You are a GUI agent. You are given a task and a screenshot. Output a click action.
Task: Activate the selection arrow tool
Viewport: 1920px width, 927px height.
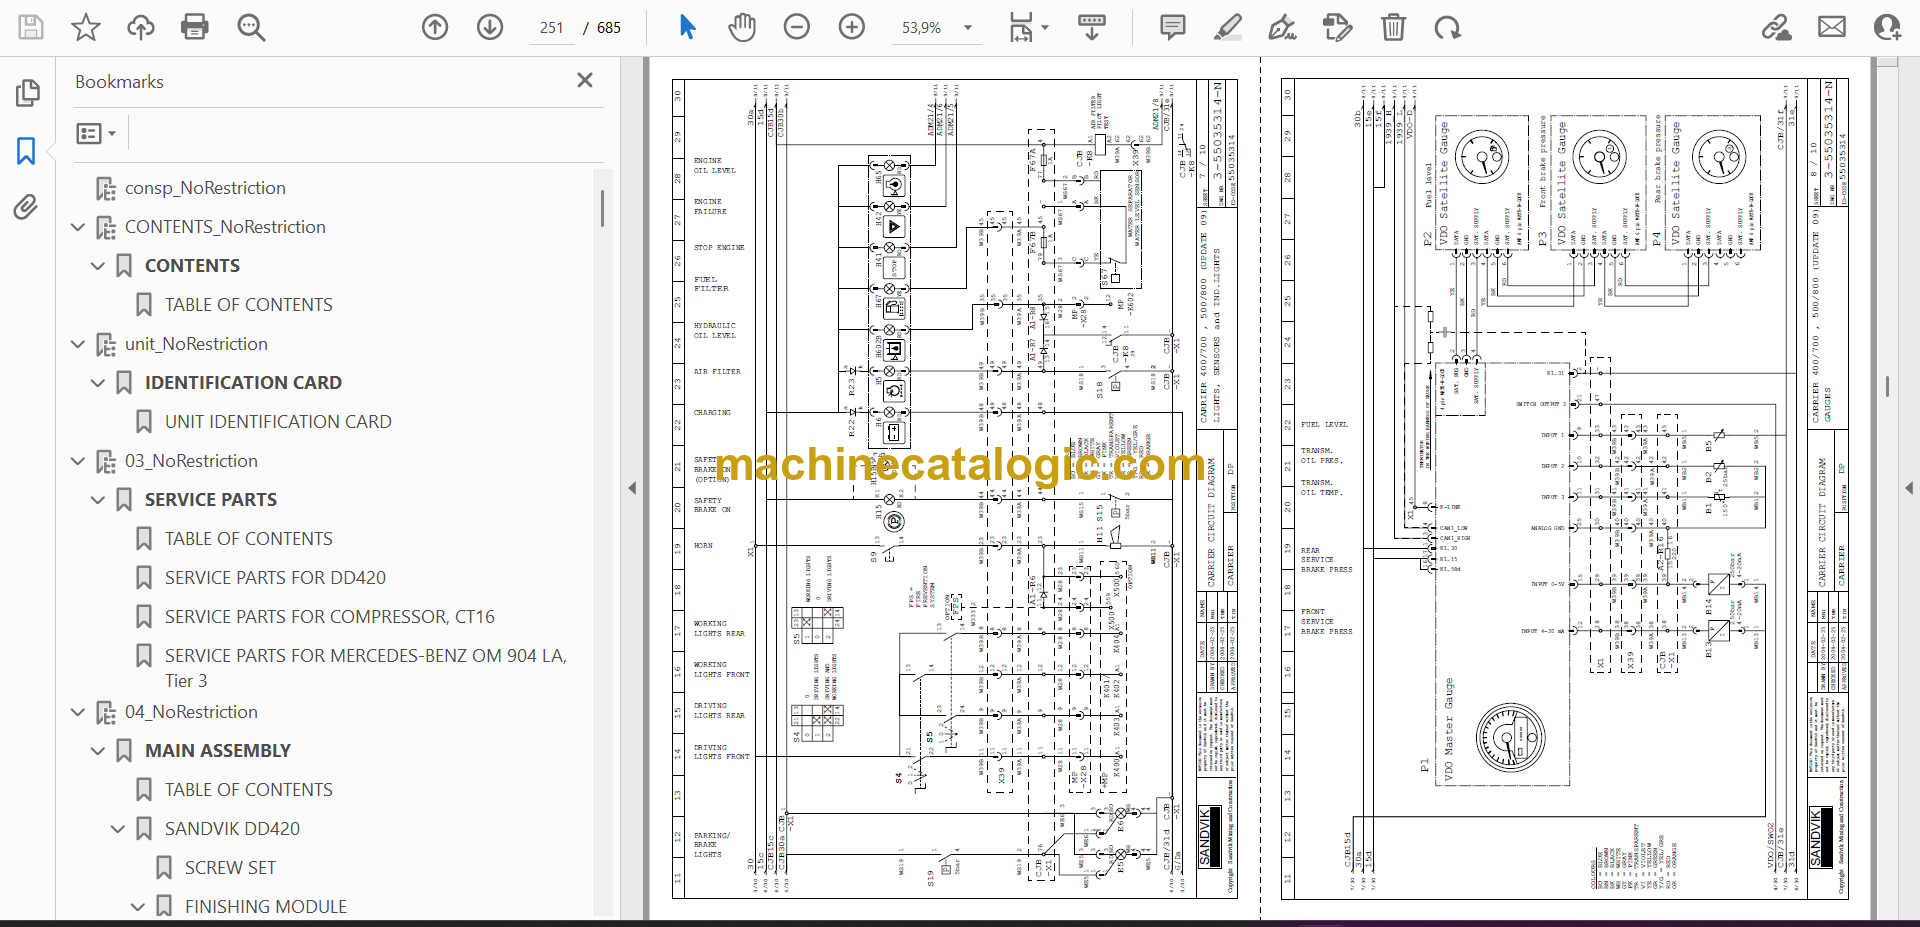[687, 27]
